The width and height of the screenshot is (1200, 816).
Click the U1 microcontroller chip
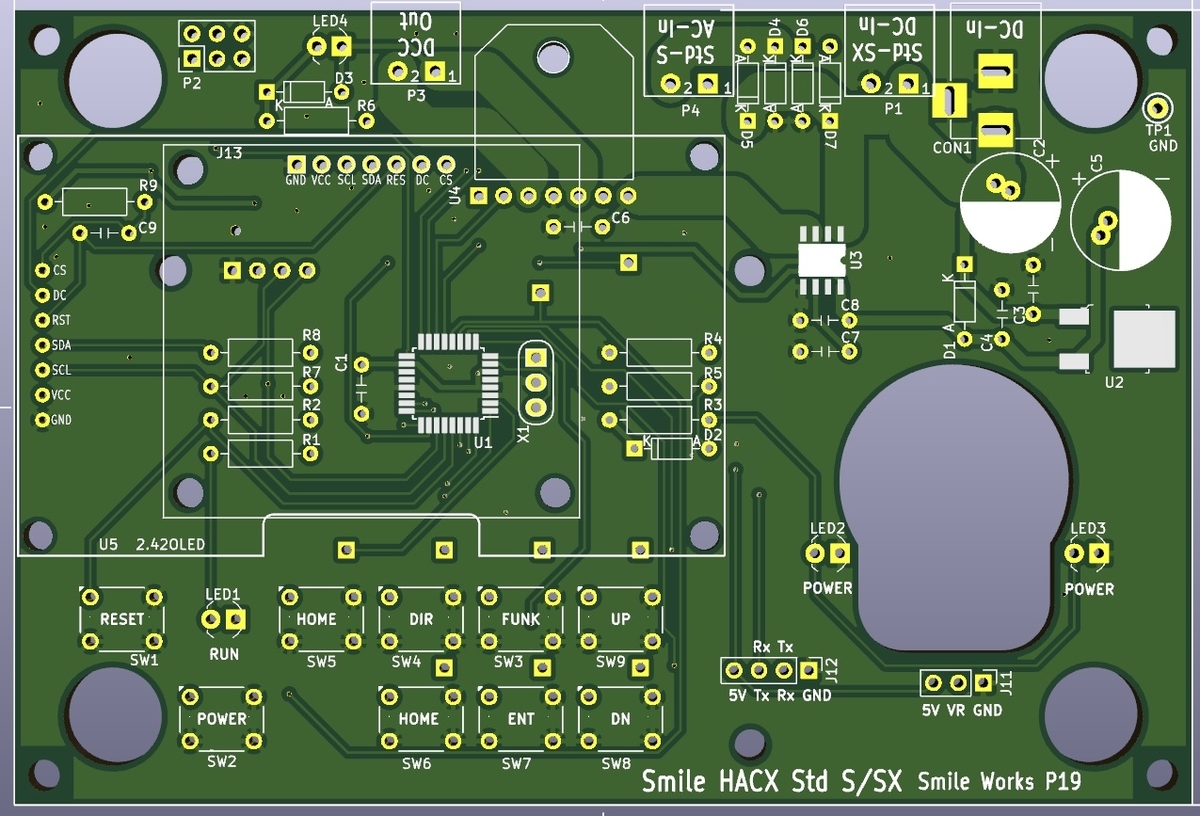click(x=448, y=383)
